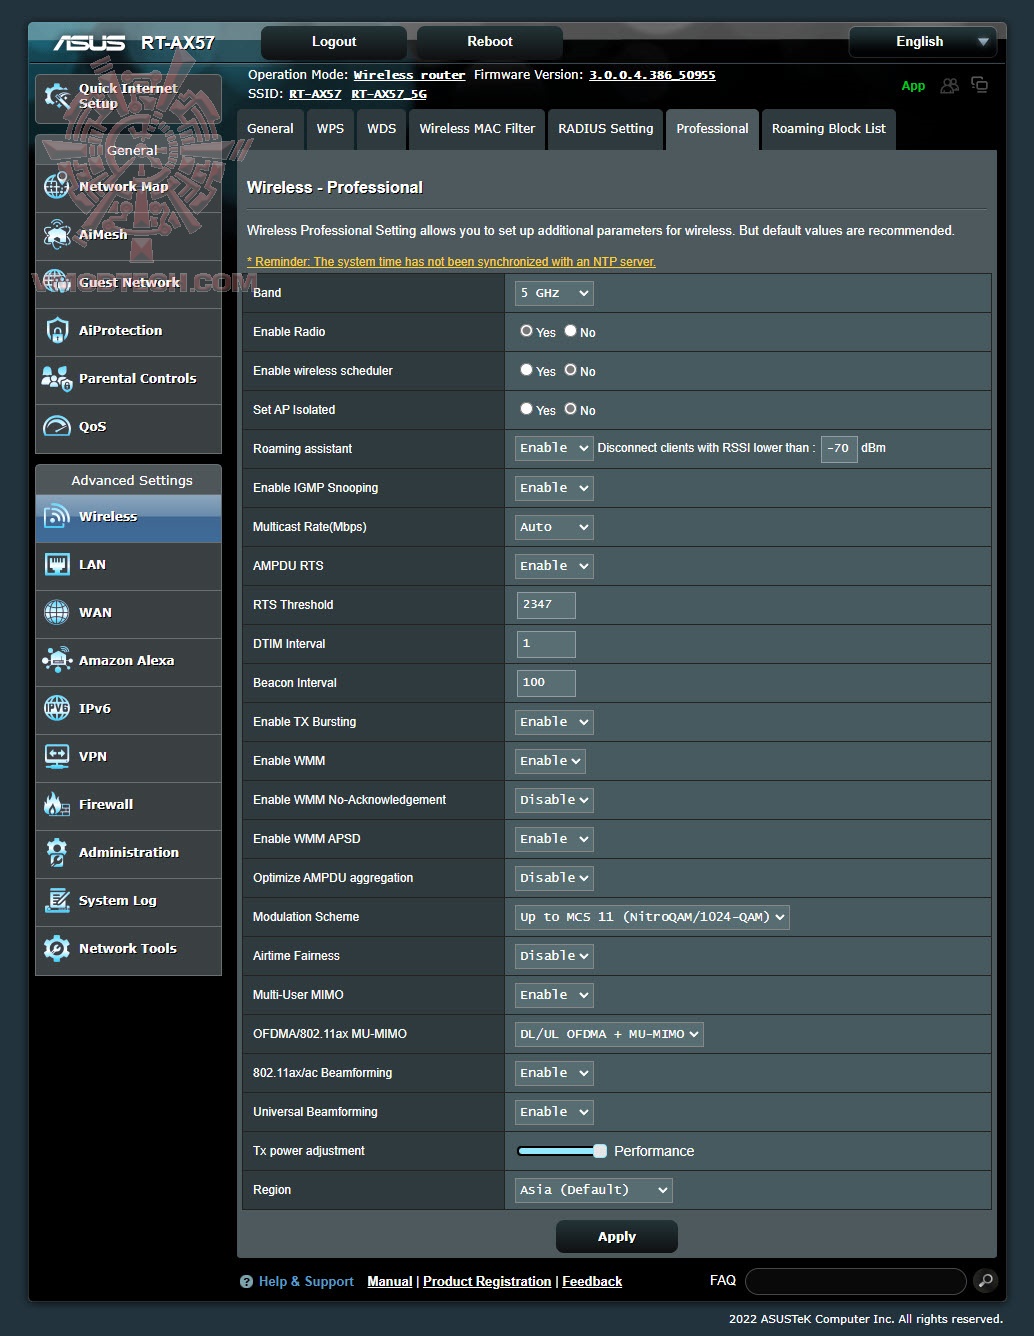The width and height of the screenshot is (1034, 1336).
Task: Open the Universal Beamforming dropdown
Action: (x=554, y=1112)
